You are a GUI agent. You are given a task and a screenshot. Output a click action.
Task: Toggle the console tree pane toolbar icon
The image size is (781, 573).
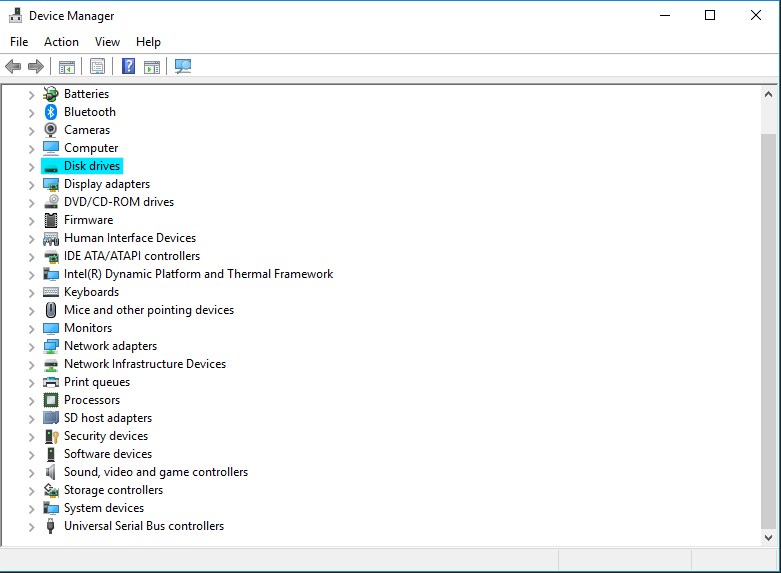pos(67,66)
